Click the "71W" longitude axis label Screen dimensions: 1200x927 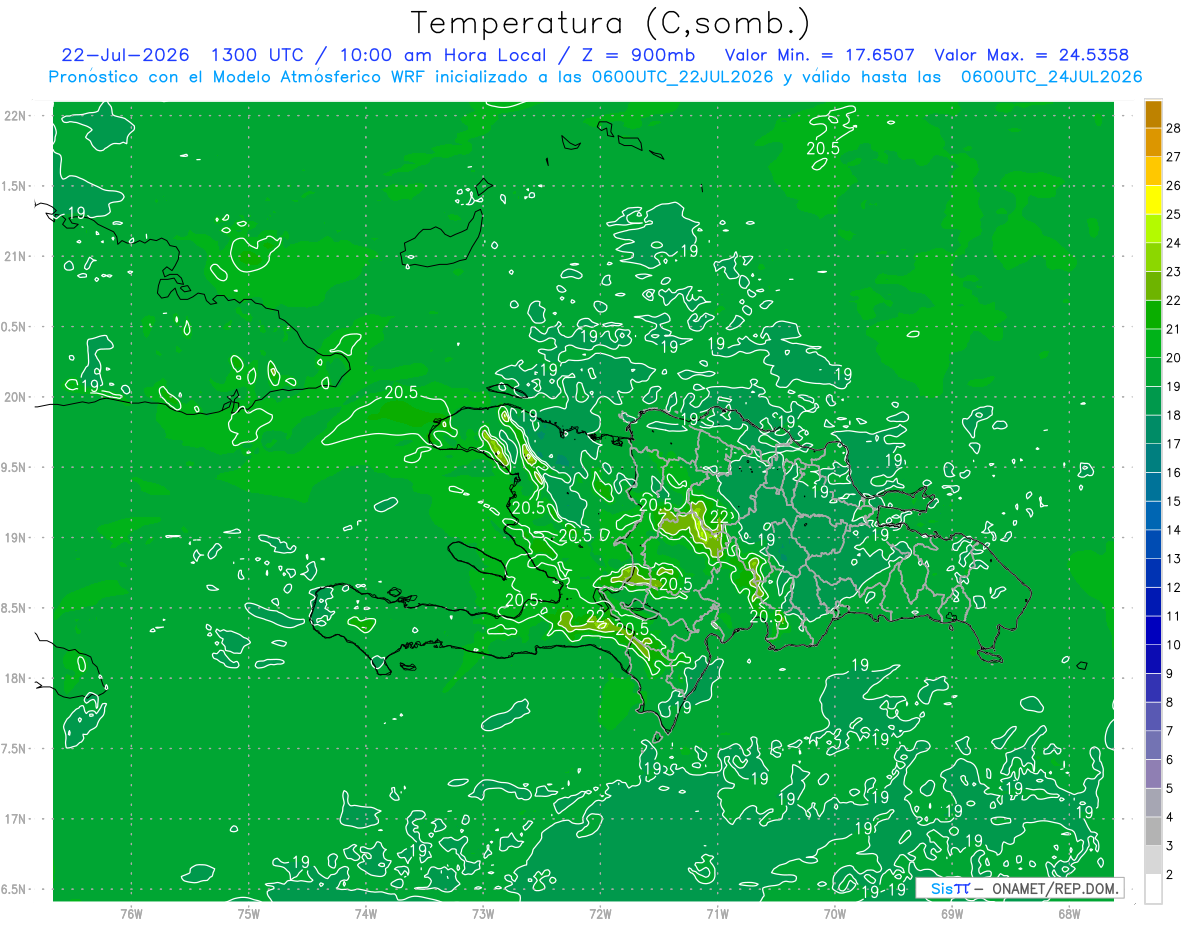[717, 914]
